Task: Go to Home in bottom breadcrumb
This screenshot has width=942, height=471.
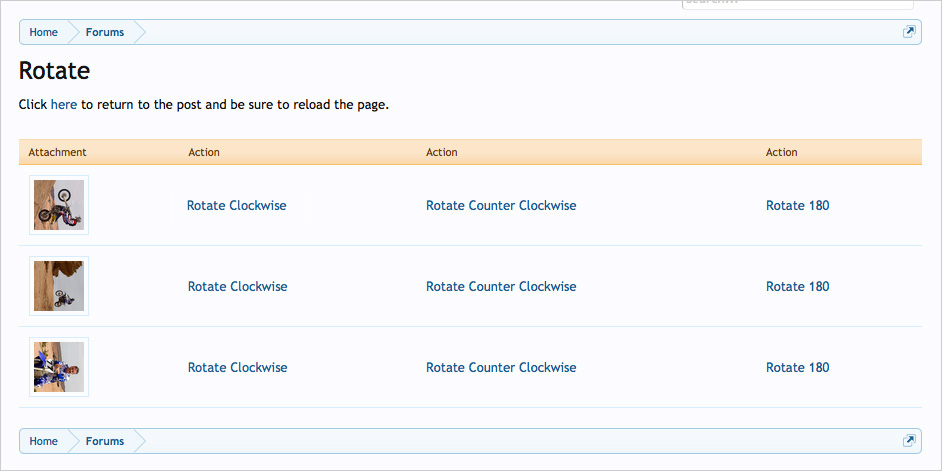Action: 43,441
